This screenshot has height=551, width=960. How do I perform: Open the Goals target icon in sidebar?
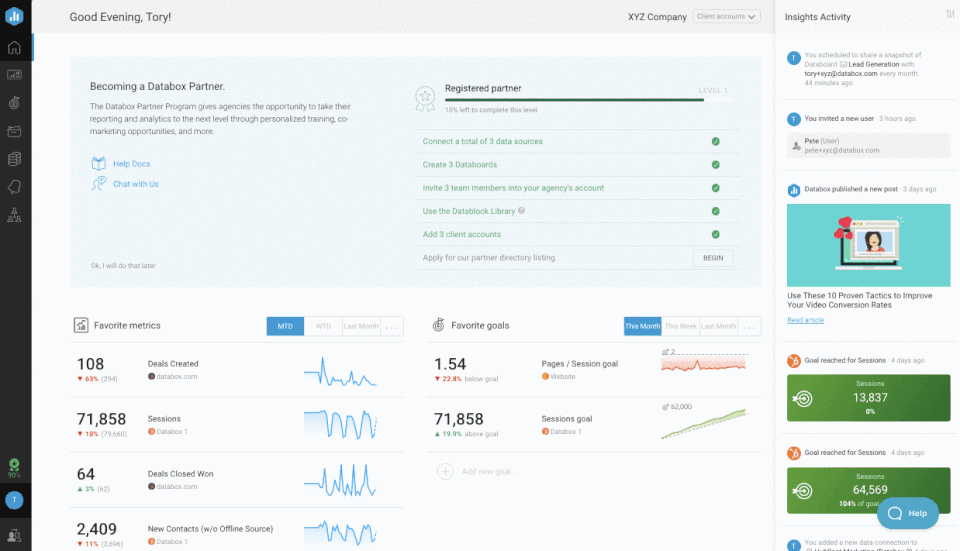click(14, 102)
